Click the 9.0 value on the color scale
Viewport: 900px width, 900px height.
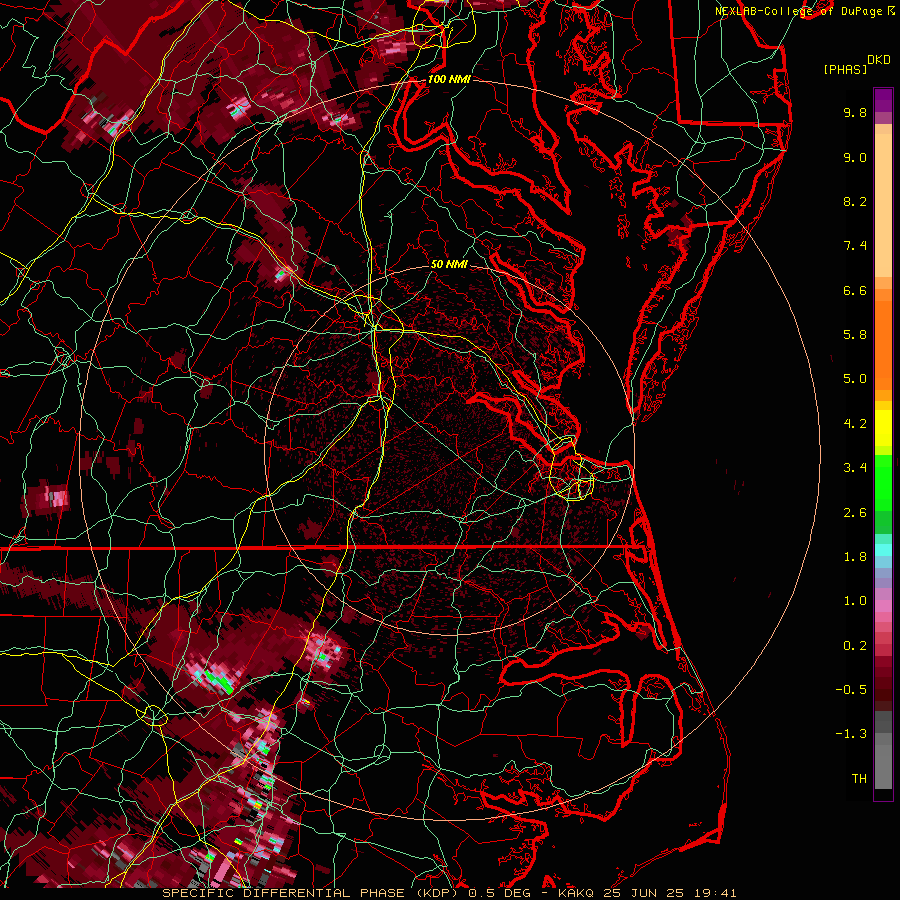[855, 157]
